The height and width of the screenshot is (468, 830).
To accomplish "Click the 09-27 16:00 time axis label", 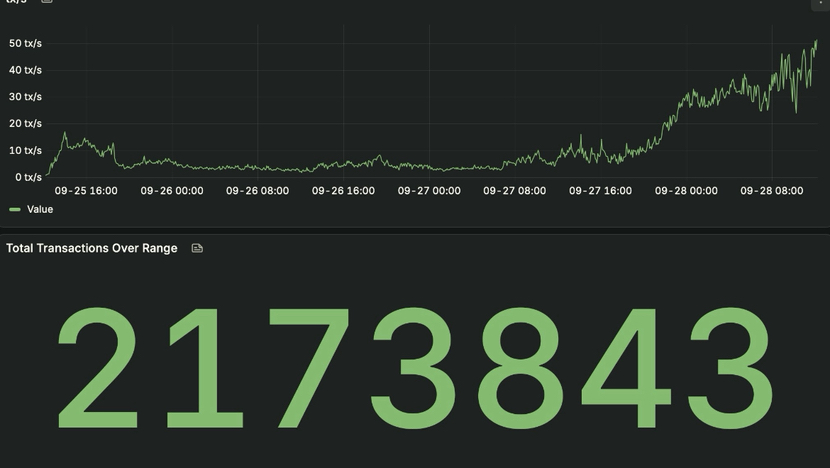I will point(600,191).
